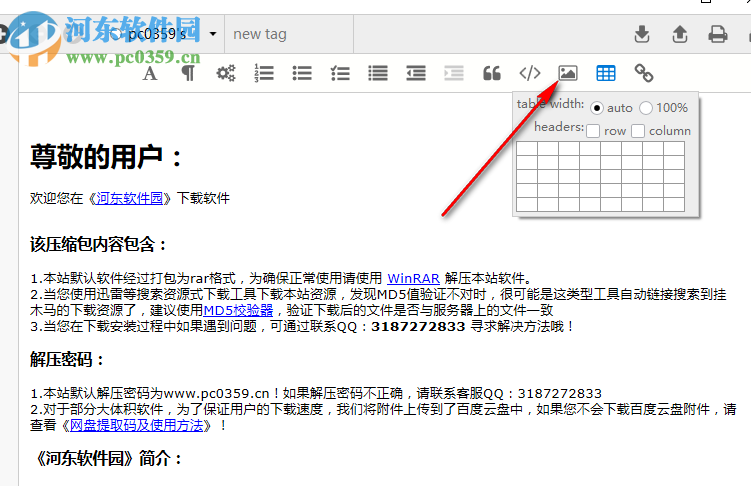Apply justified text alignment
The height and width of the screenshot is (486, 751).
[x=378, y=73]
